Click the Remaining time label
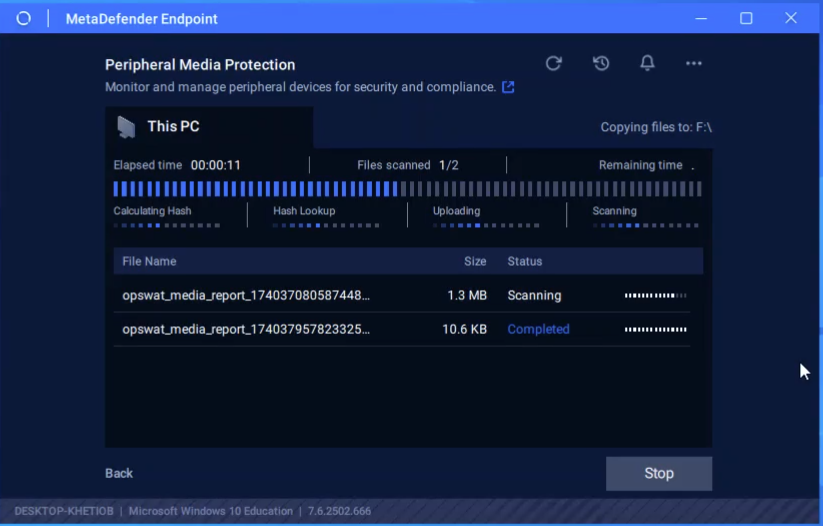Viewport: 823px width, 526px height. (x=640, y=165)
